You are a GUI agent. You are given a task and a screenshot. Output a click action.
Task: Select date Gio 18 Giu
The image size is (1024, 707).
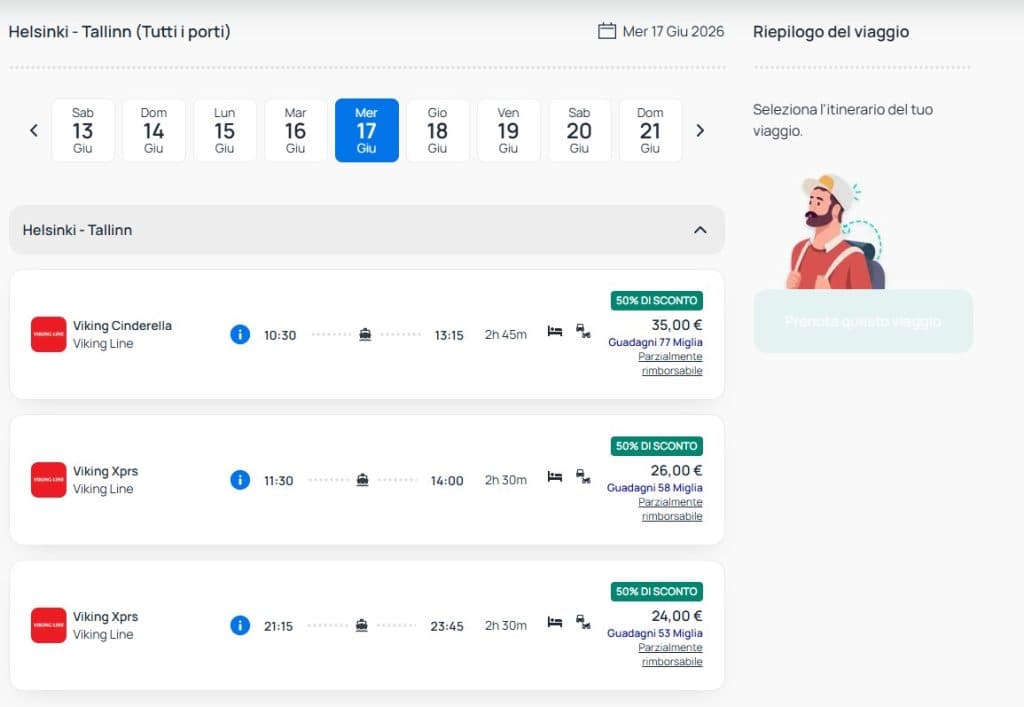(438, 131)
